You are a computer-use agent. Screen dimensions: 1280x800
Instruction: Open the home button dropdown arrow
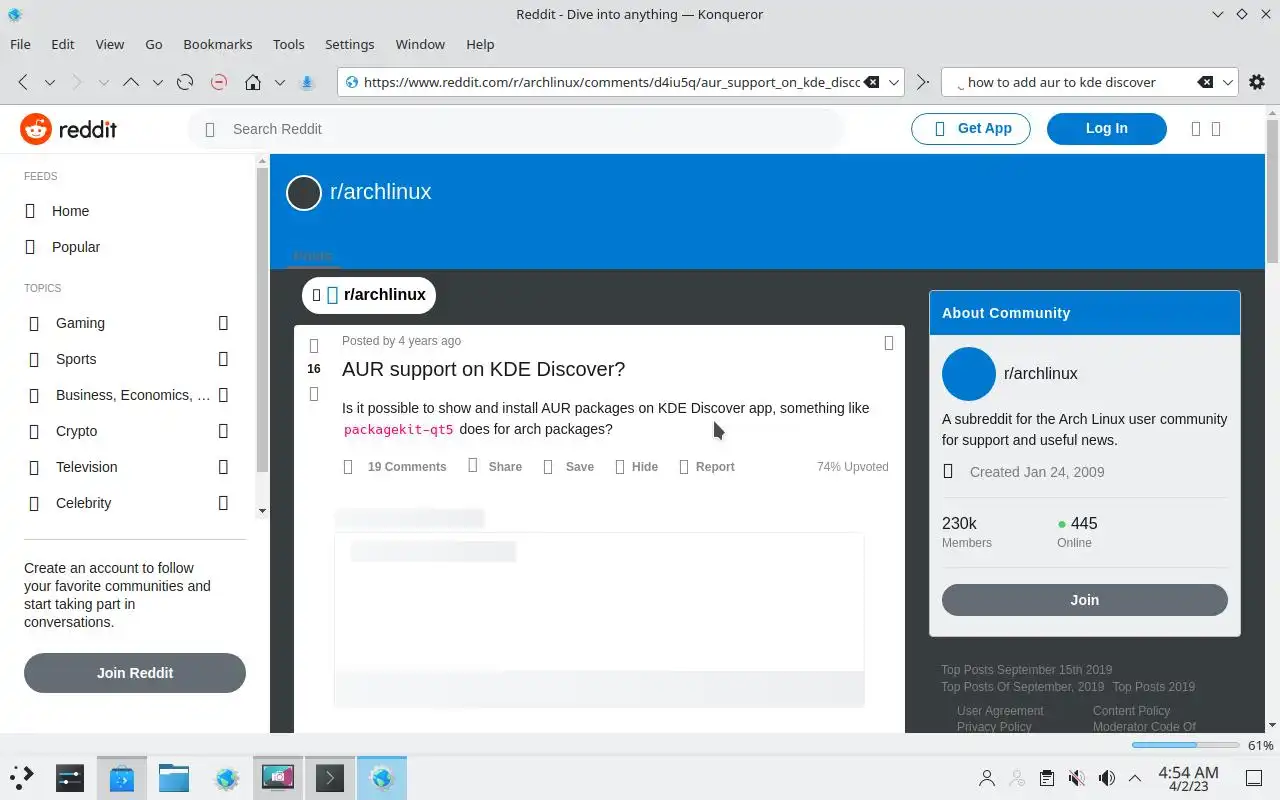(x=280, y=82)
